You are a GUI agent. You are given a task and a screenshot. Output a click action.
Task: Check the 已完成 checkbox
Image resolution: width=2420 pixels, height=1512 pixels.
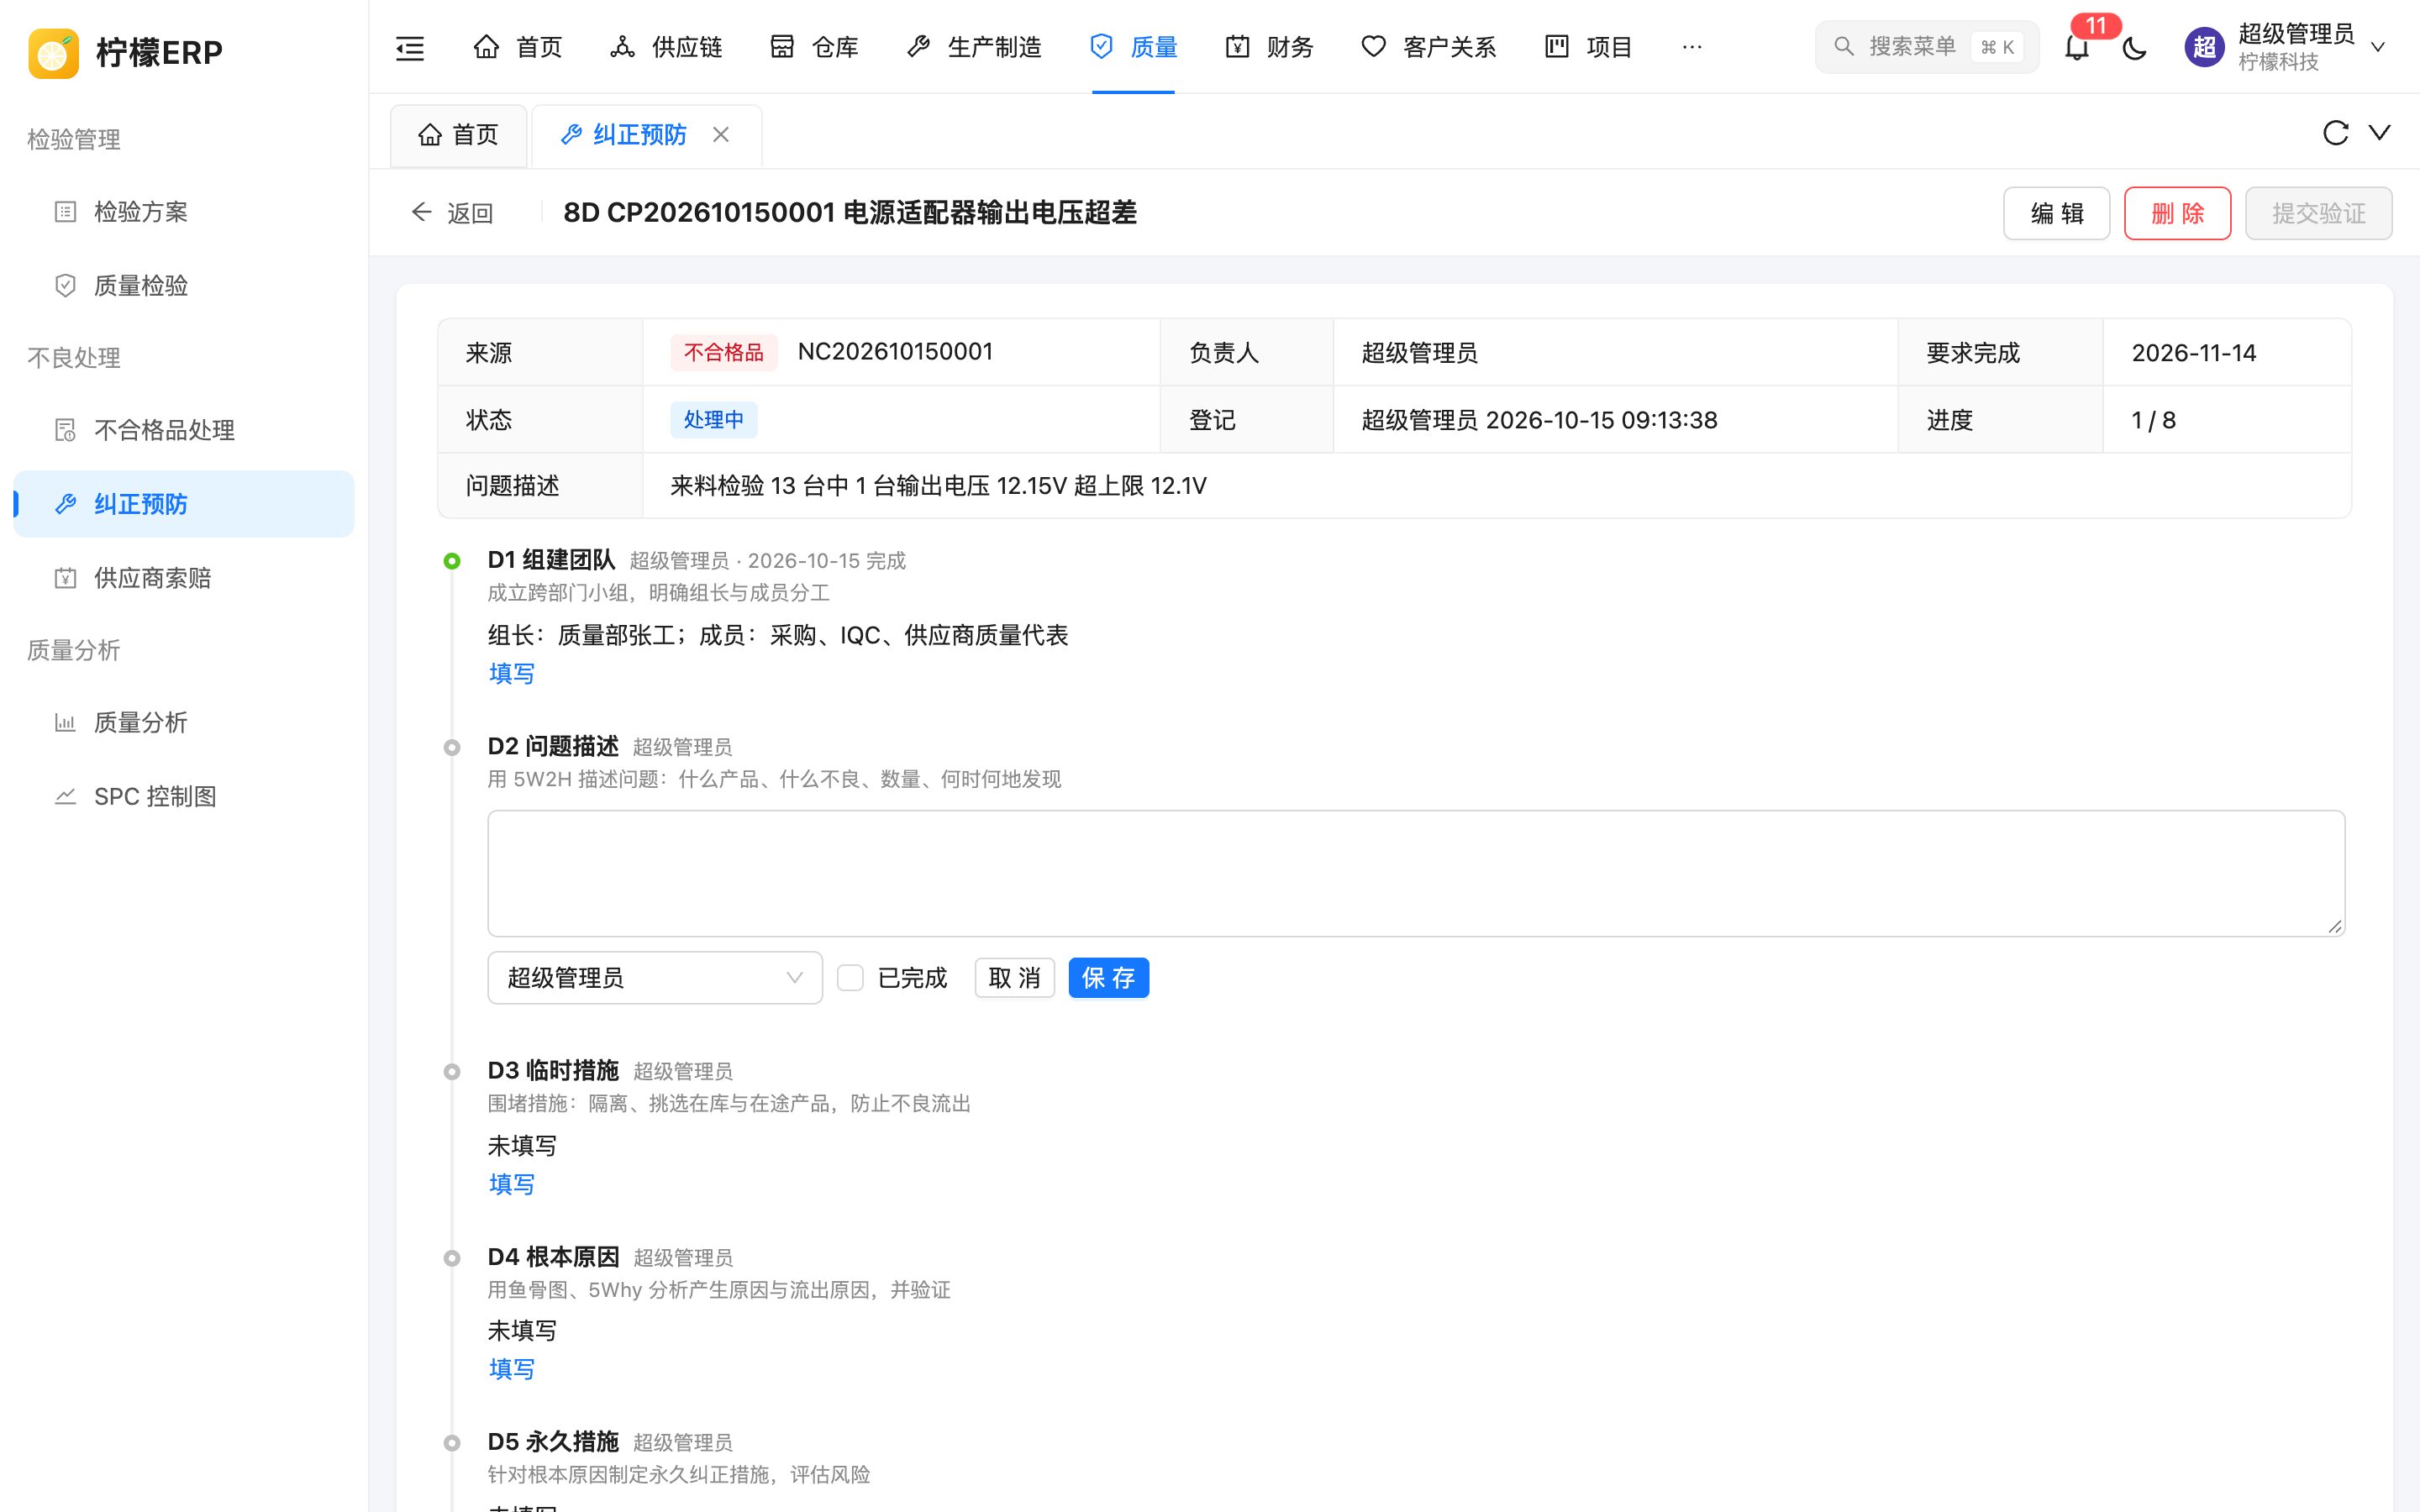click(x=850, y=978)
